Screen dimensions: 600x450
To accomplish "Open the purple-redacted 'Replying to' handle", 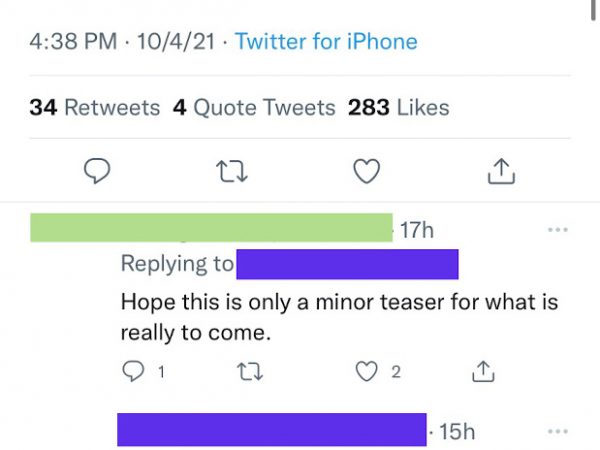I will coord(347,264).
